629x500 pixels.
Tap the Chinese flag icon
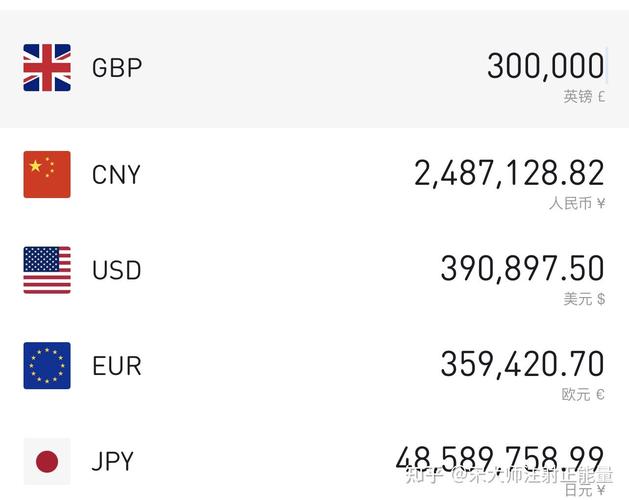[47, 175]
